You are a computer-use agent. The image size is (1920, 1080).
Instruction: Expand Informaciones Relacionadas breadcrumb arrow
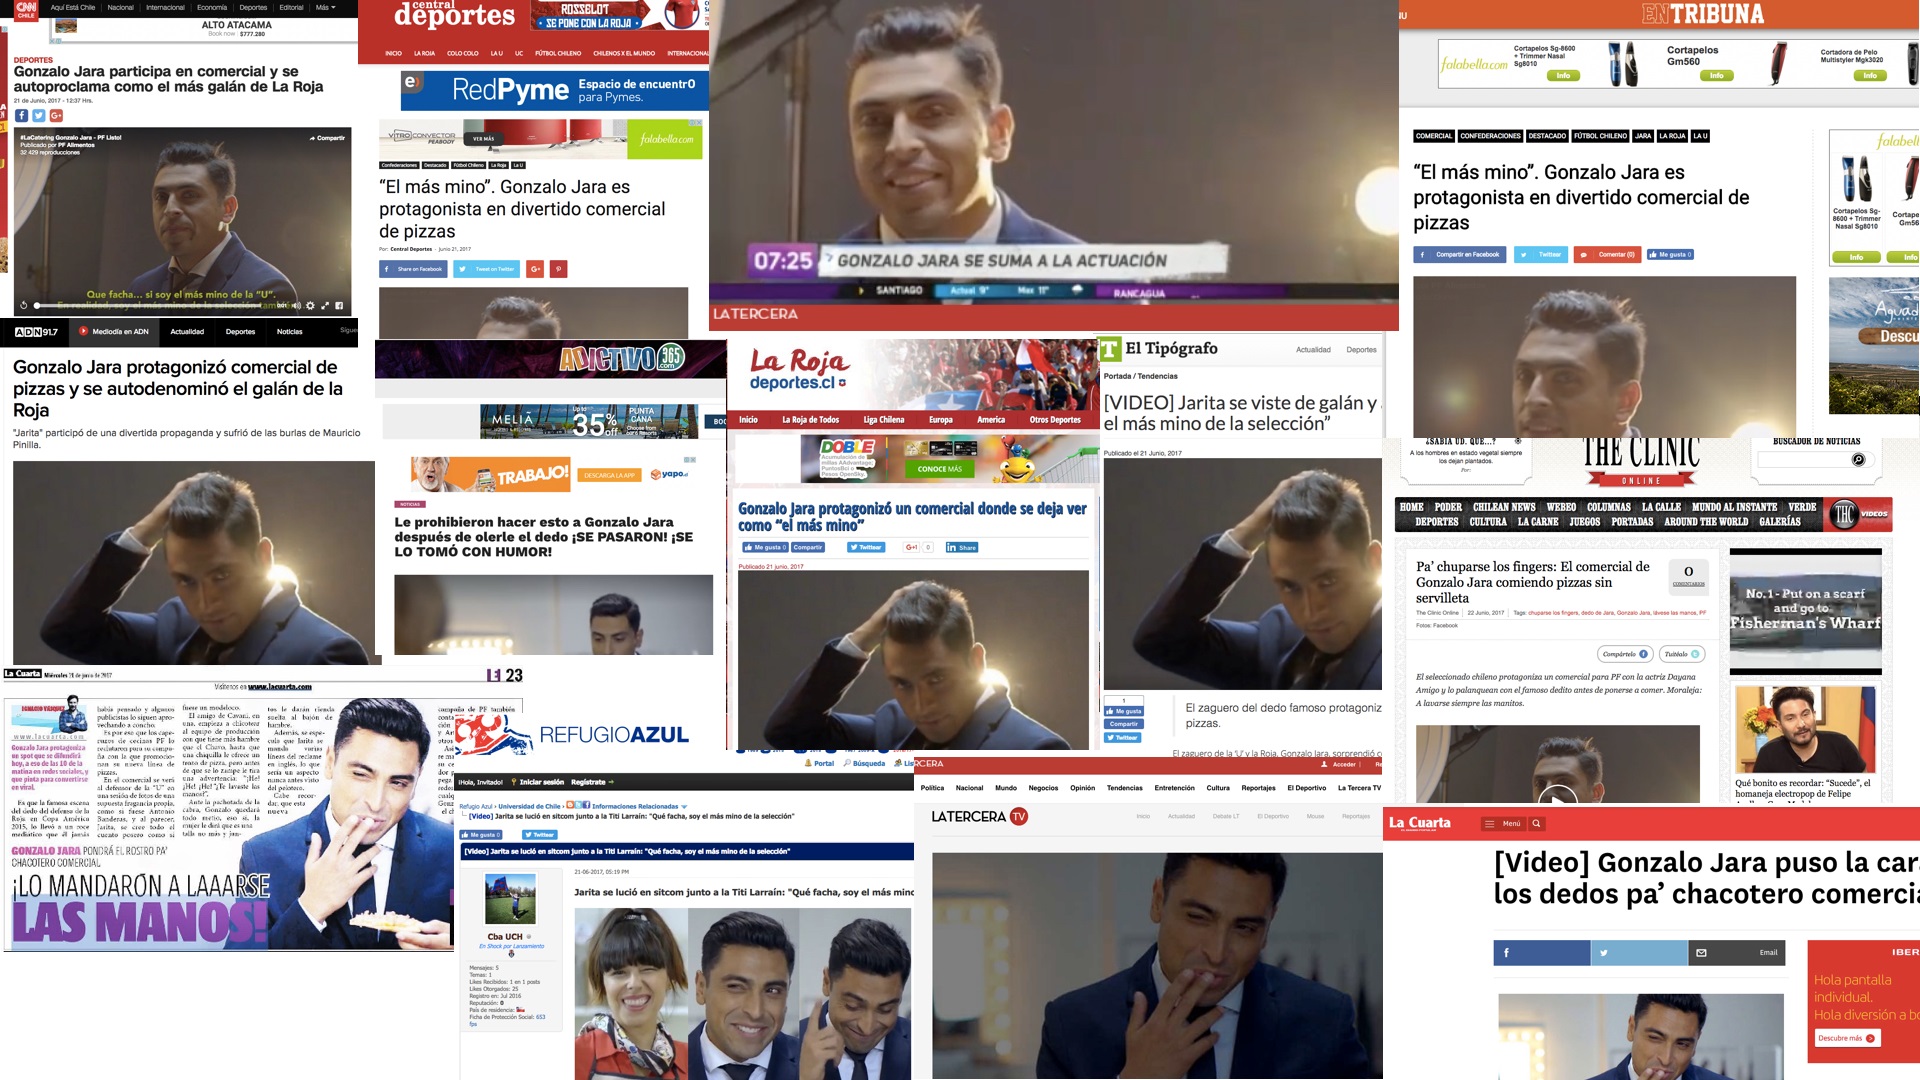point(684,807)
